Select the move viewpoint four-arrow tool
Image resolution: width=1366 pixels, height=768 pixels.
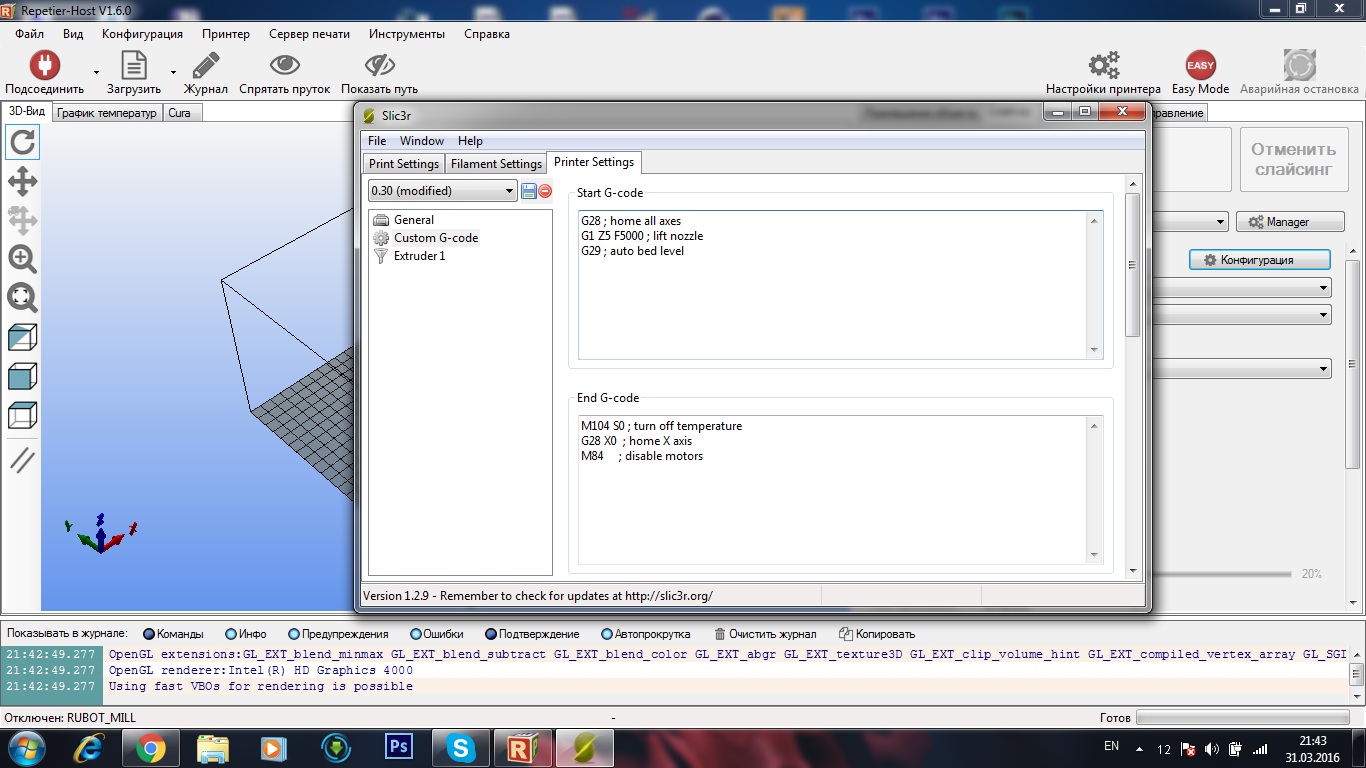click(x=22, y=181)
